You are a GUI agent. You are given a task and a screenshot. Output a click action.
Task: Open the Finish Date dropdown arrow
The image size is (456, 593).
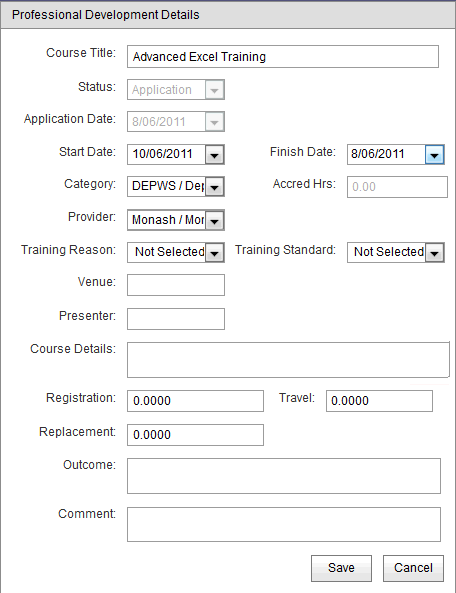[434, 155]
